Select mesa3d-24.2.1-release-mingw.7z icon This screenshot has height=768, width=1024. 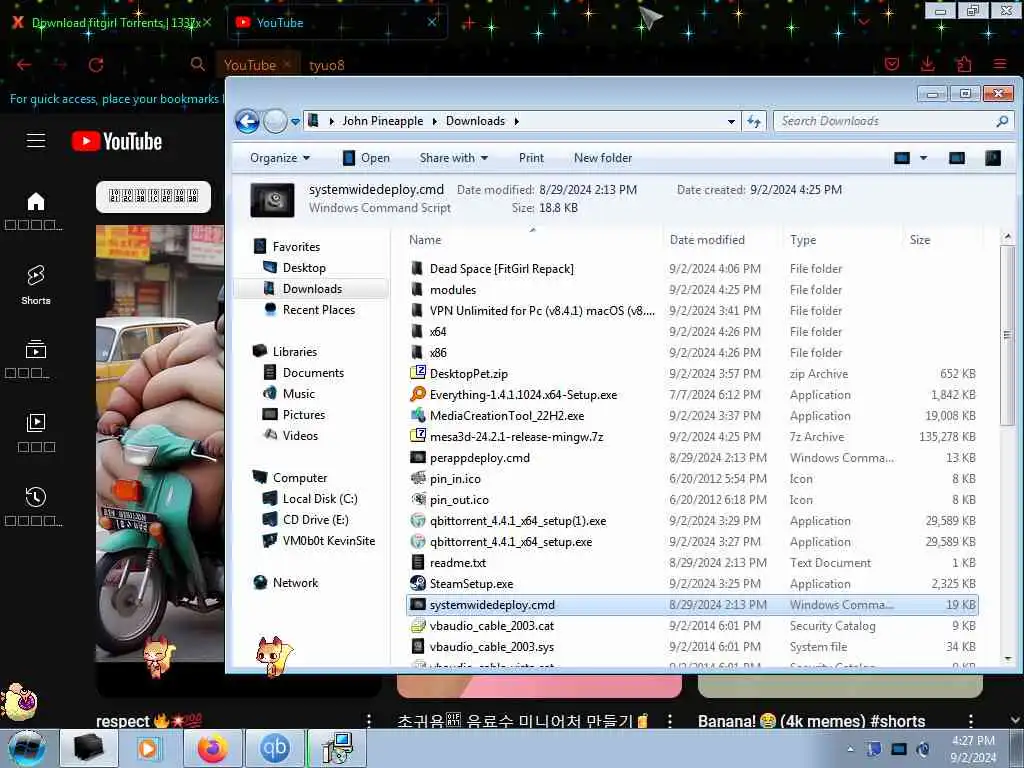pos(417,436)
